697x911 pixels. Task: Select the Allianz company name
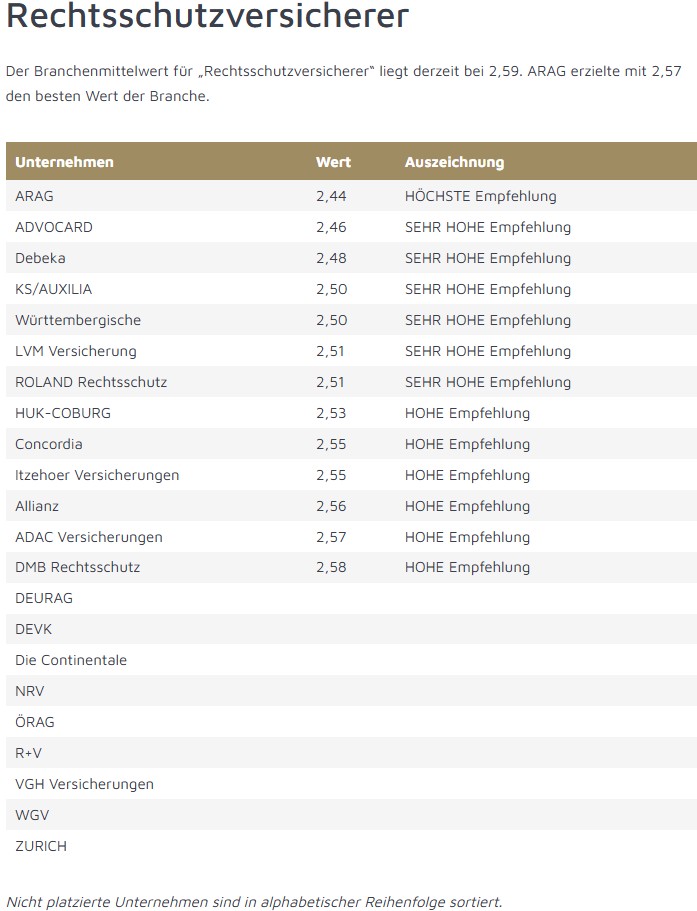pos(37,506)
